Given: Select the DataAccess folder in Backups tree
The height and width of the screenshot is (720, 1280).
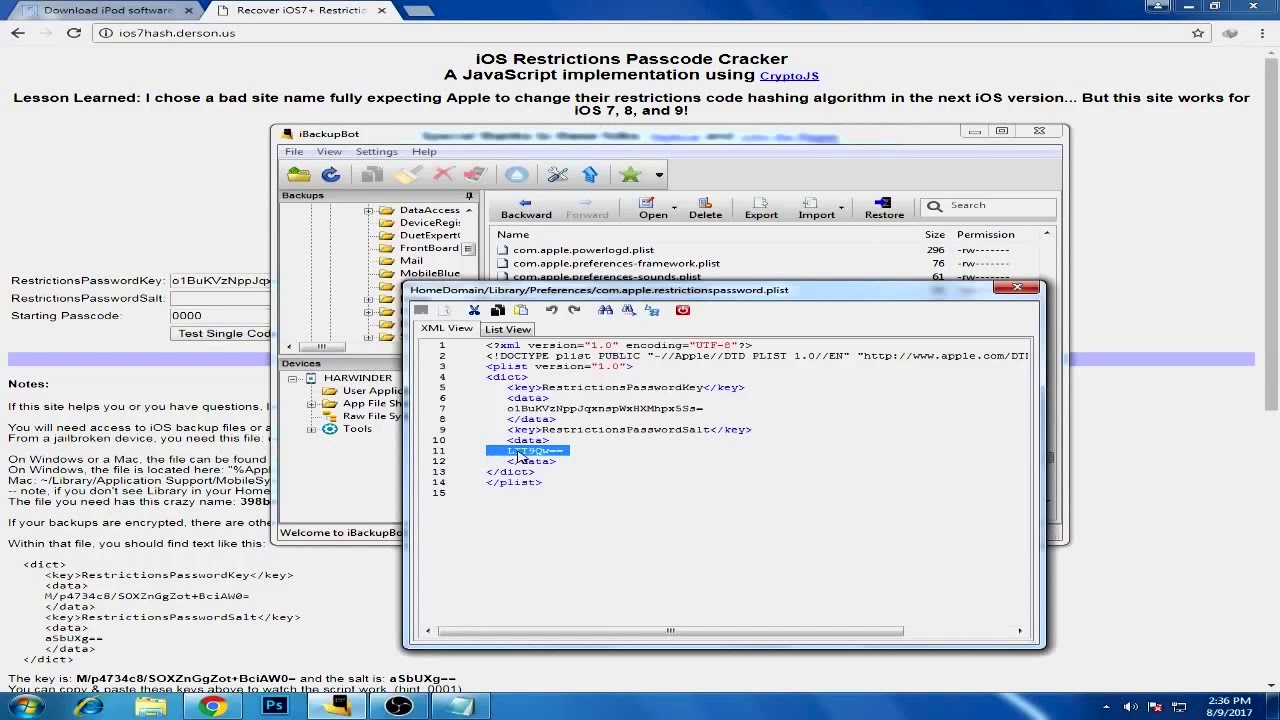Looking at the screenshot, I should click(429, 211).
